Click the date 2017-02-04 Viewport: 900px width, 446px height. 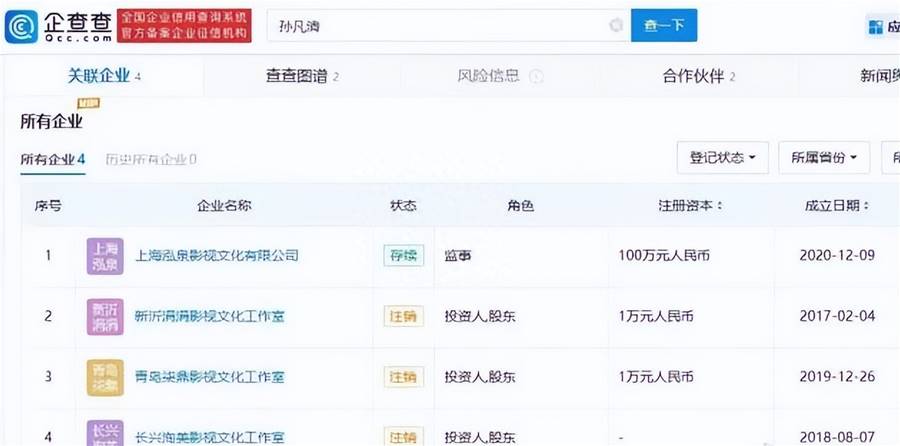click(837, 316)
